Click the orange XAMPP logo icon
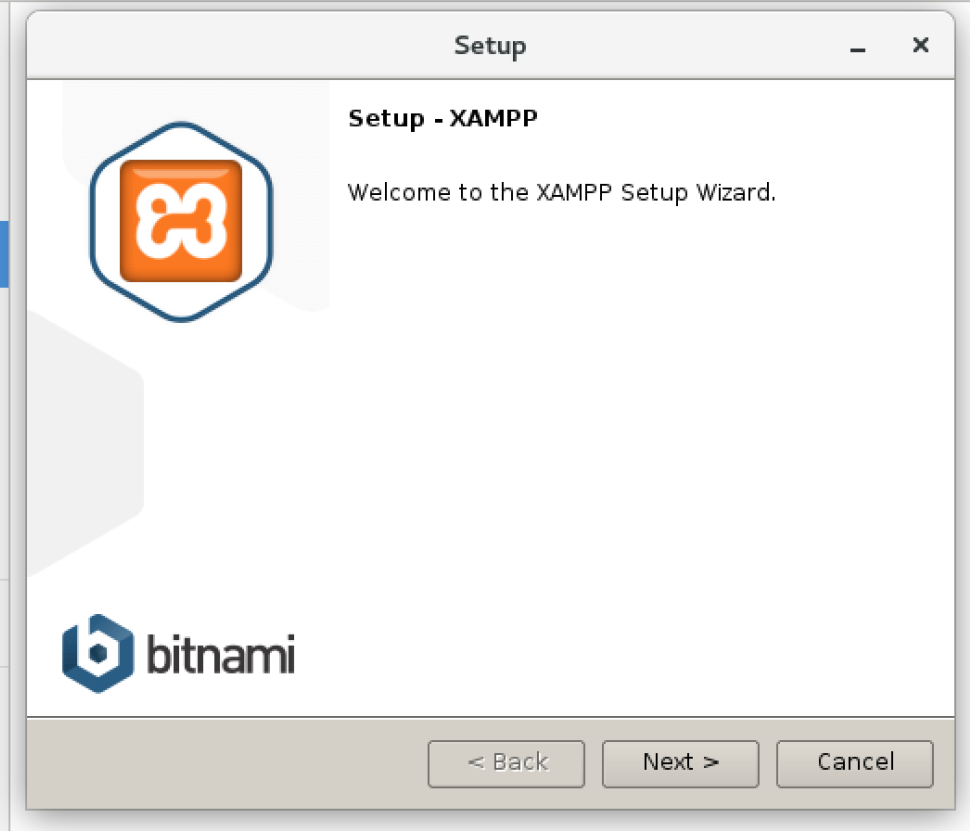 181,222
